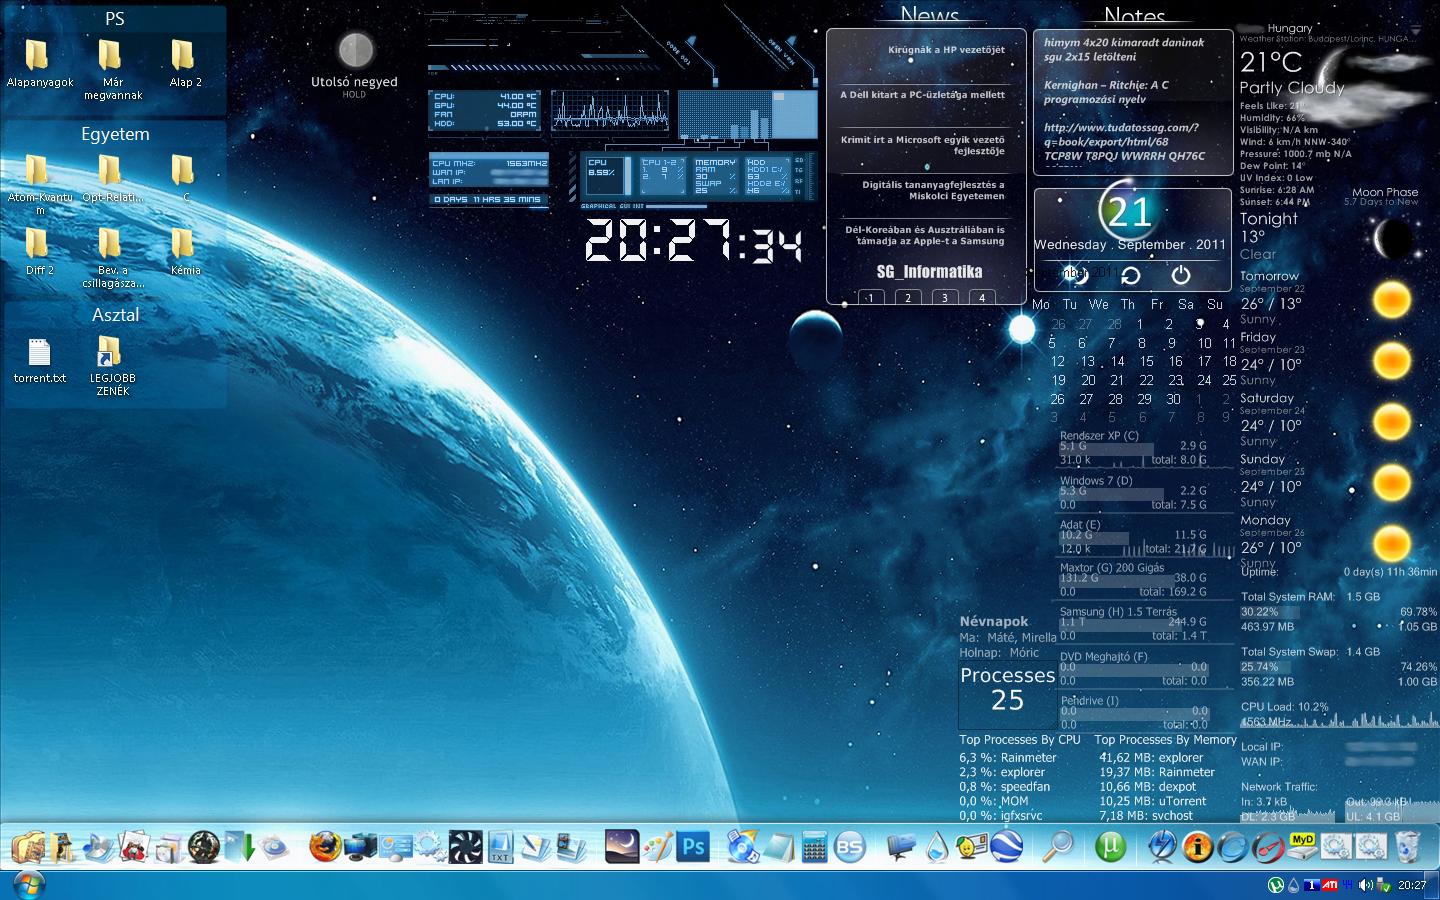Click the 21°C Partly Cloudy weather reading
The height and width of the screenshot is (900, 1440).
tap(1292, 74)
